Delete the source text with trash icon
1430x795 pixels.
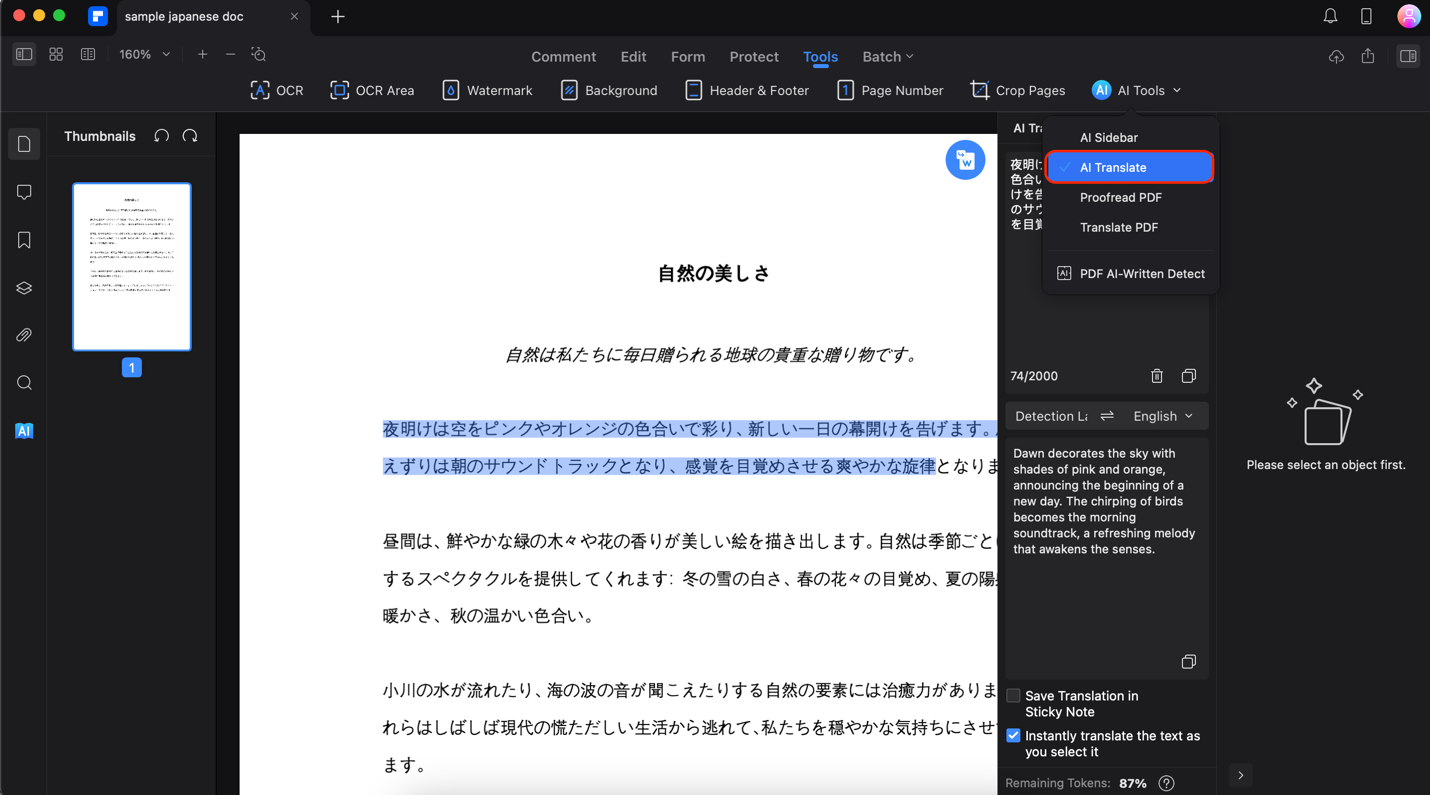pyautogui.click(x=1157, y=376)
